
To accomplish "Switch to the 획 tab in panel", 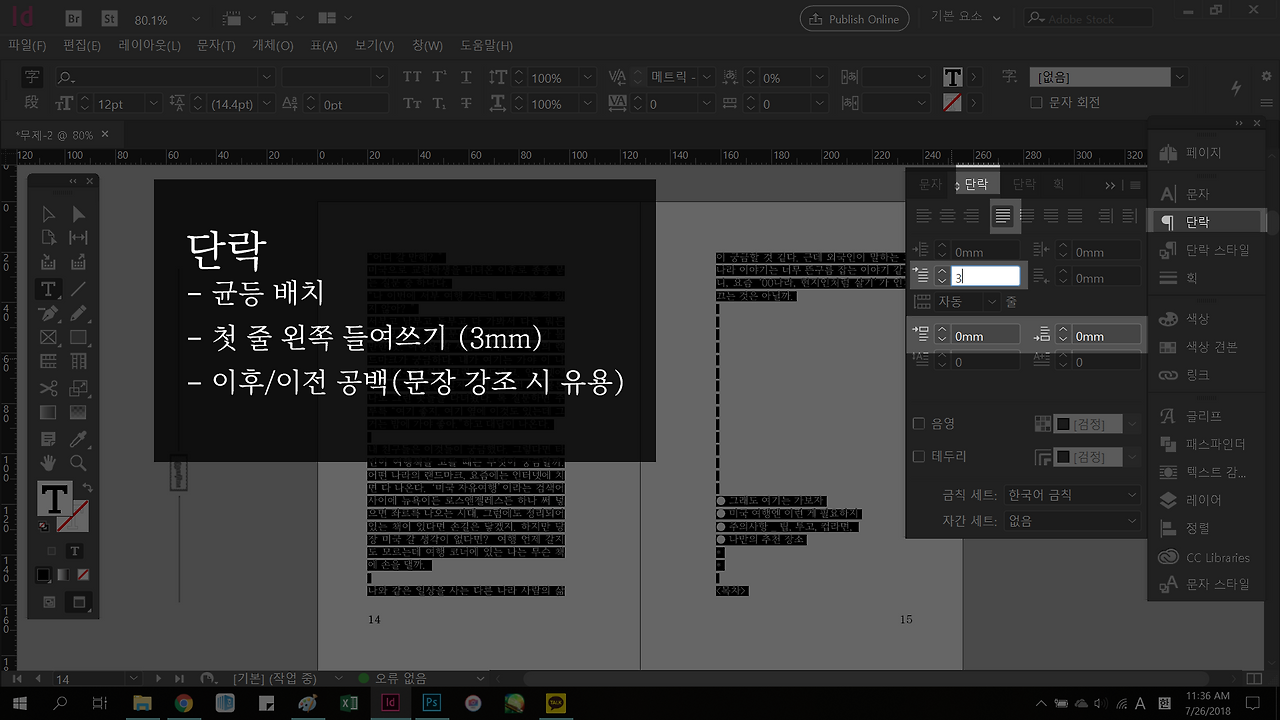I will point(1059,185).
